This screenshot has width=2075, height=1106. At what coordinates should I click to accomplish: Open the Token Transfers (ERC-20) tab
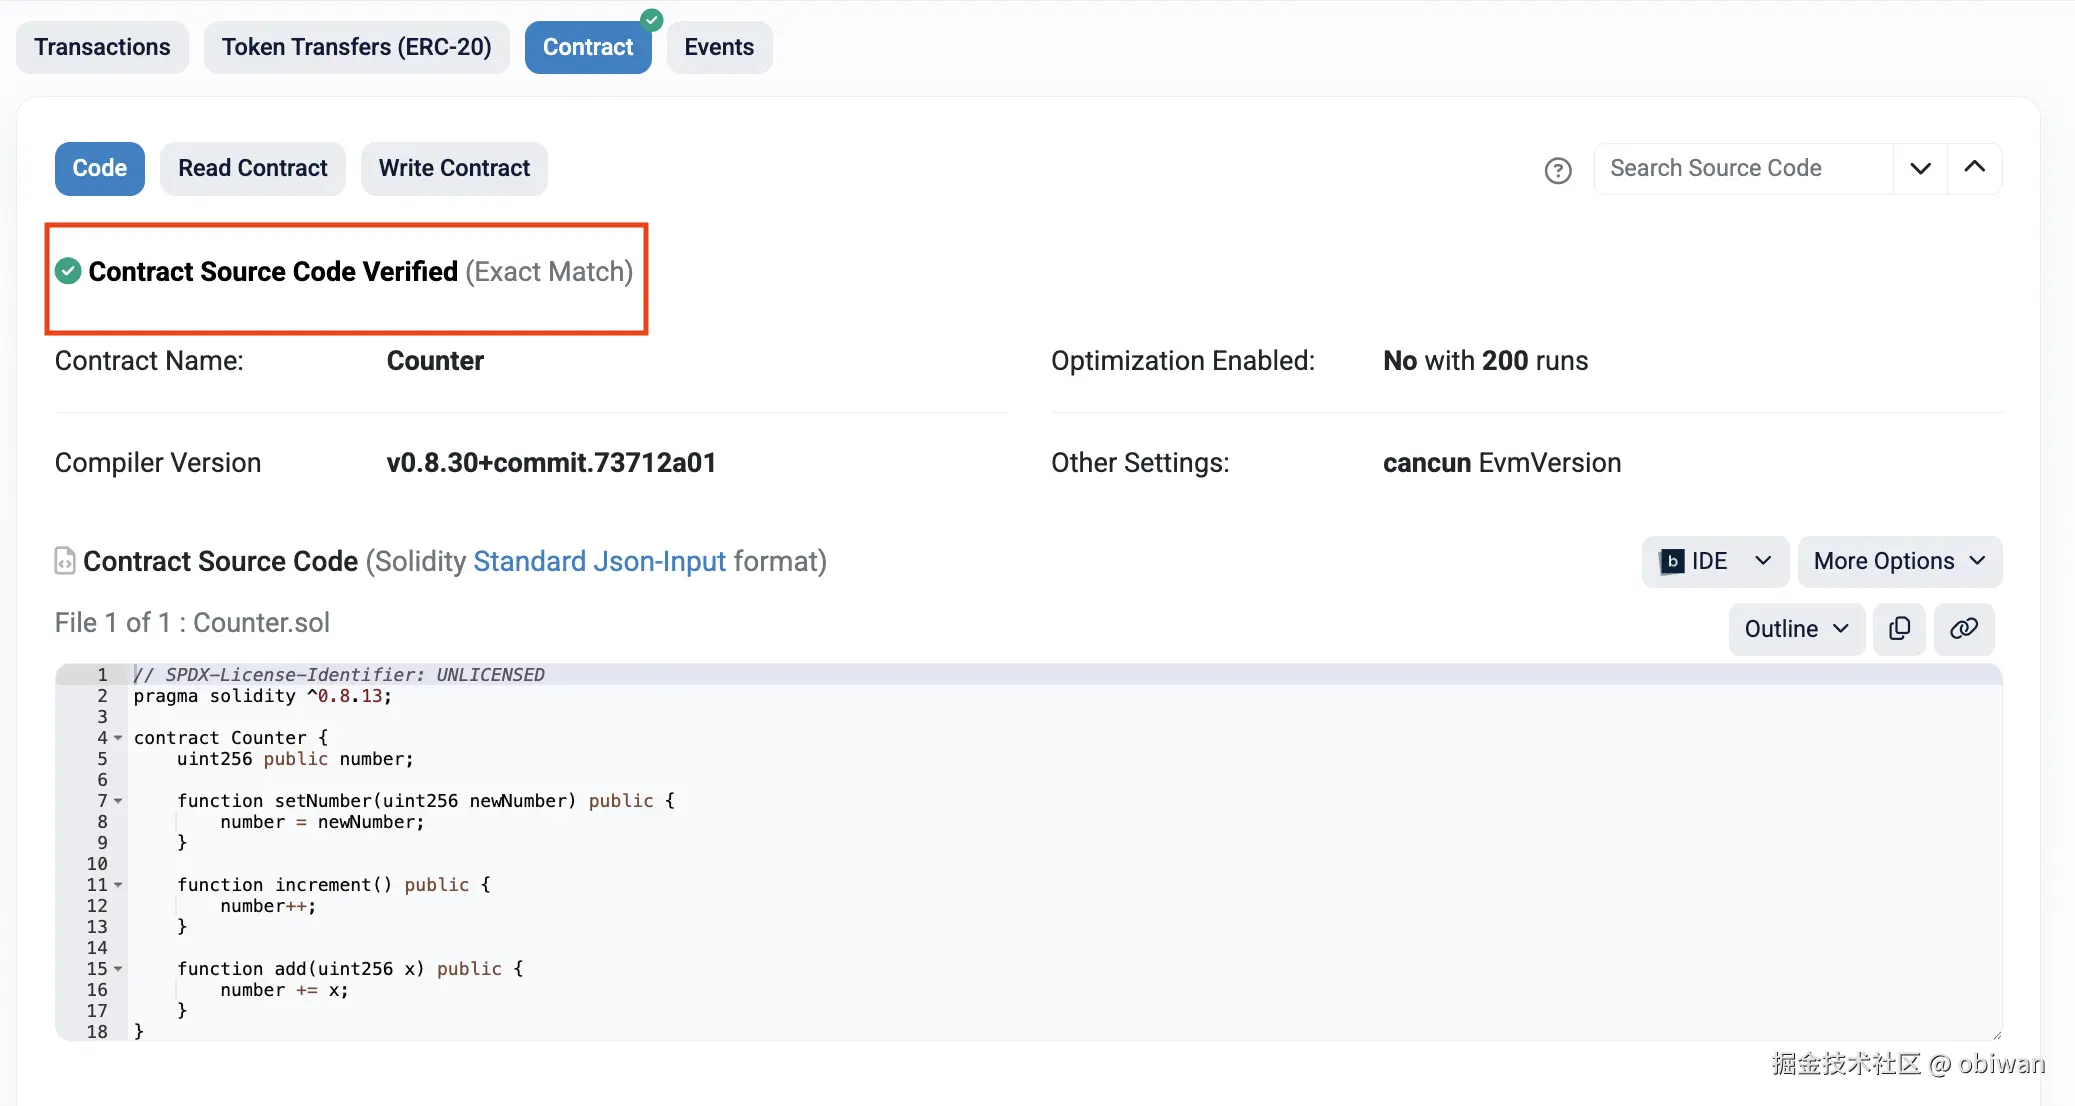[356, 47]
